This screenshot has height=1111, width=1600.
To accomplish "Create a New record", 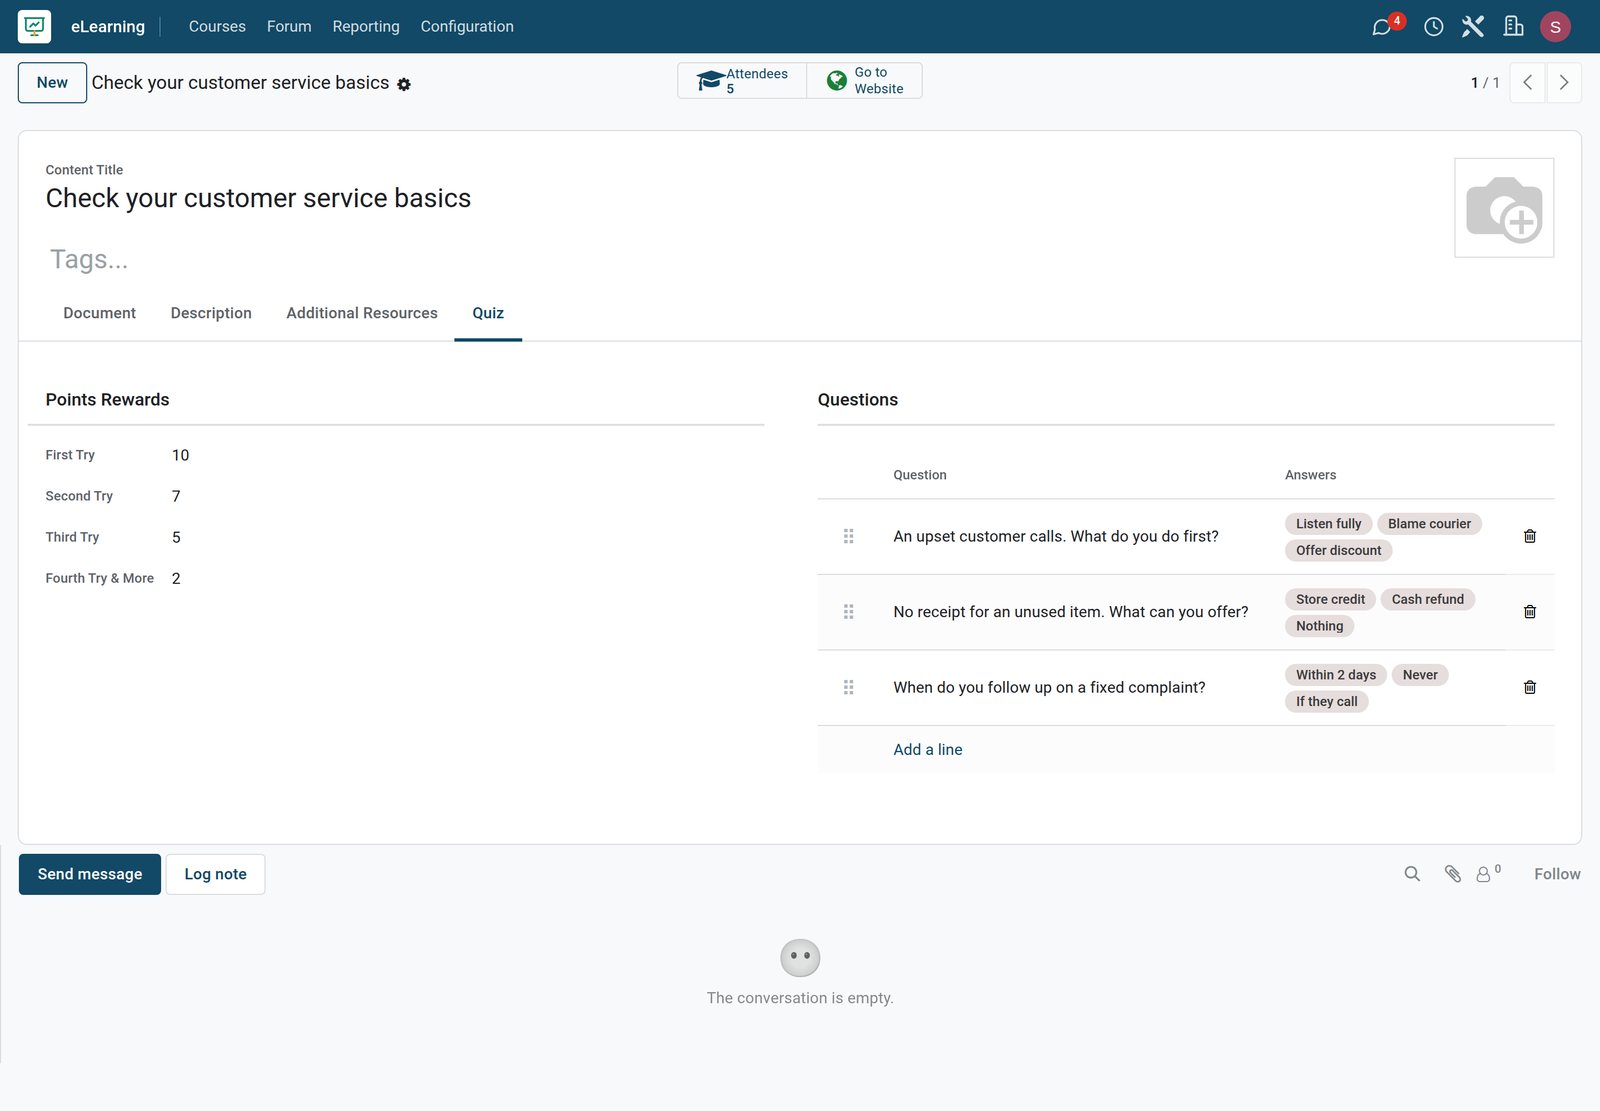I will 52,83.
